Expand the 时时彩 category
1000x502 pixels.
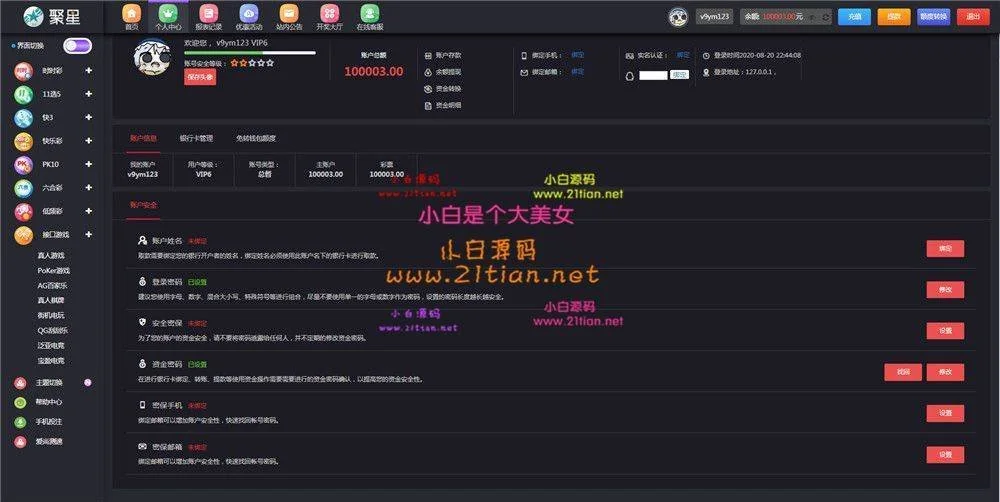click(x=89, y=71)
